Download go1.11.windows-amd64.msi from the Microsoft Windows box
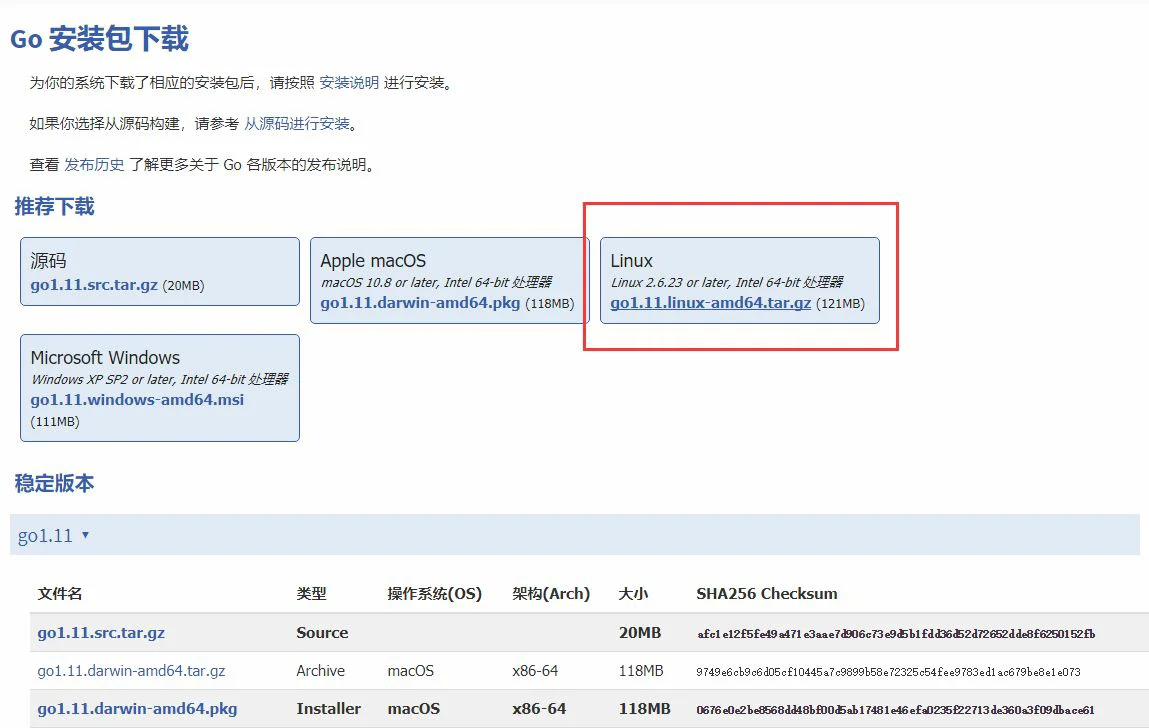1149x728 pixels. coord(137,400)
